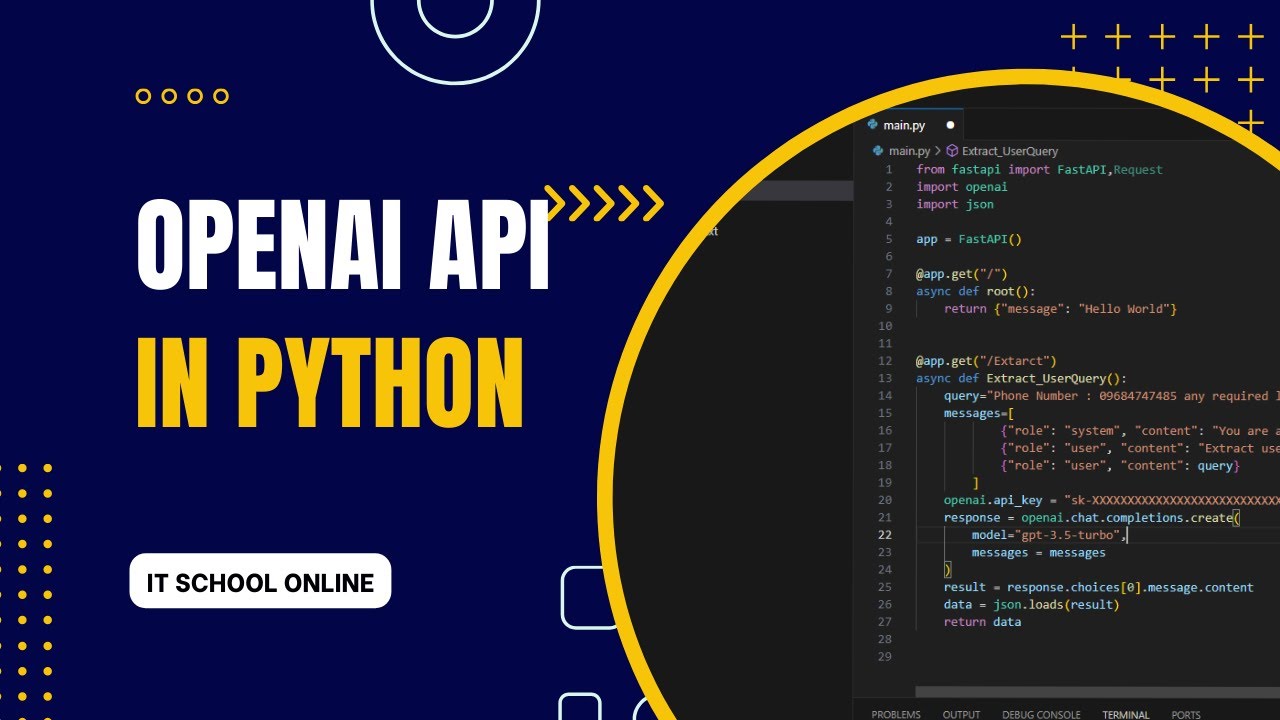Click the 'app = FastAPI()' line
The image size is (1280, 720).
(969, 239)
